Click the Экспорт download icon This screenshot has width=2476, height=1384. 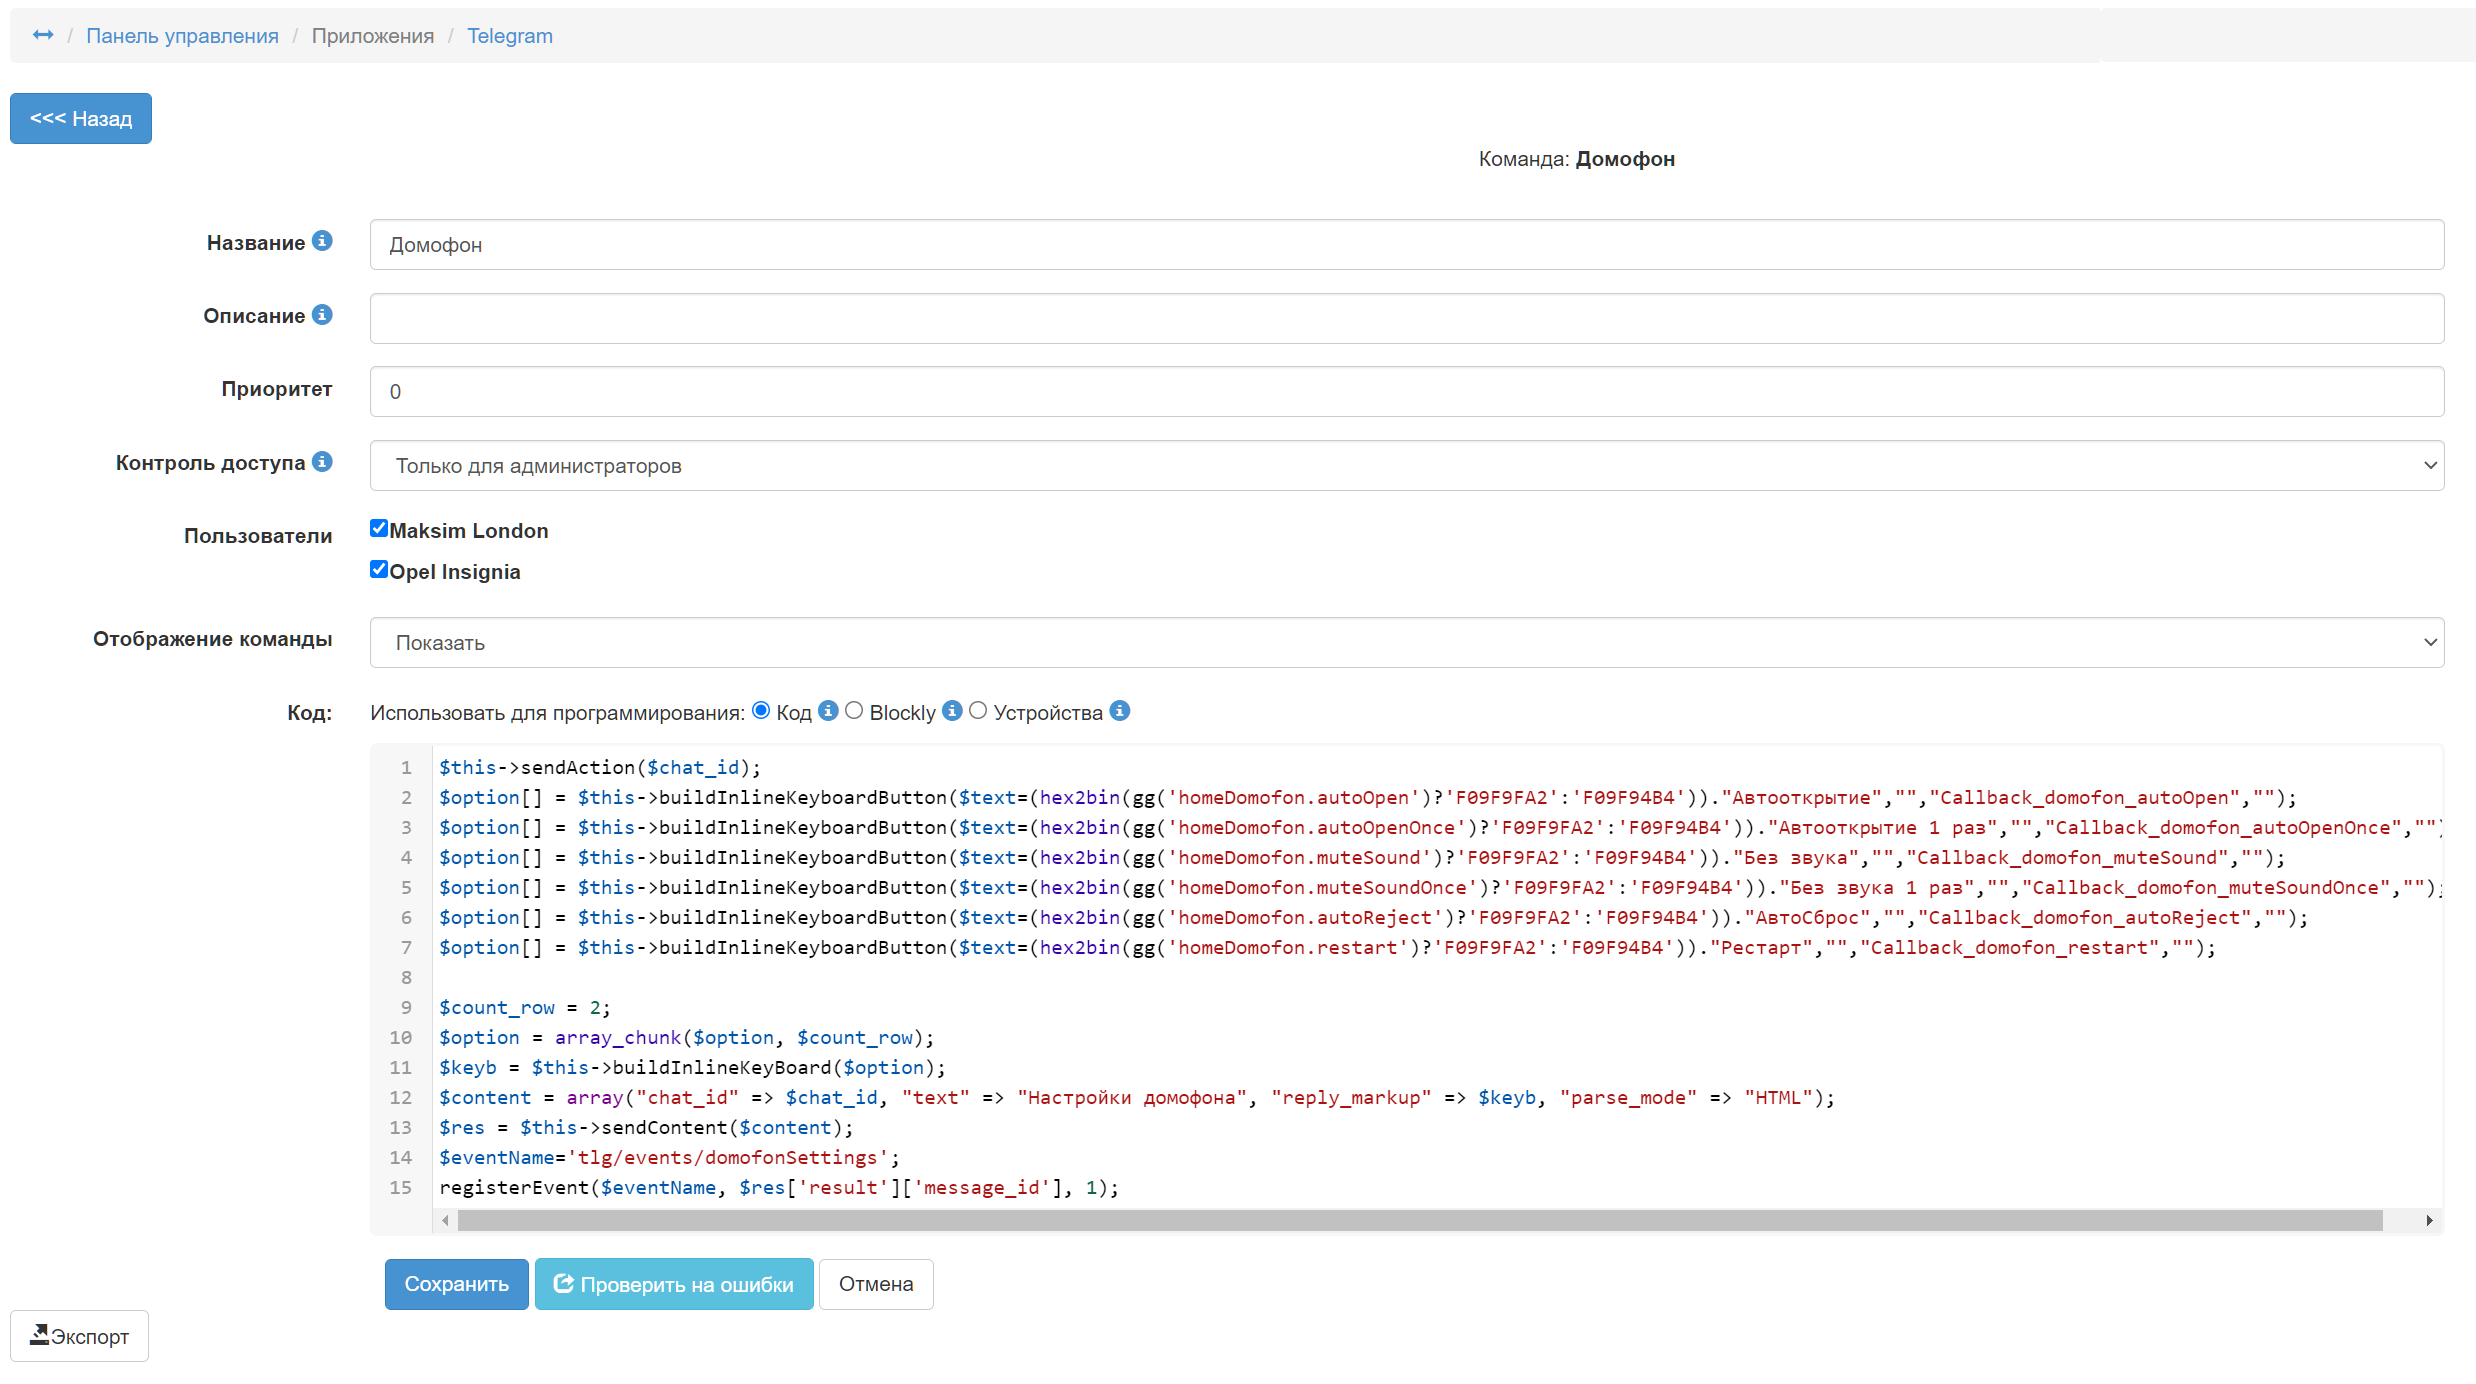point(39,1334)
